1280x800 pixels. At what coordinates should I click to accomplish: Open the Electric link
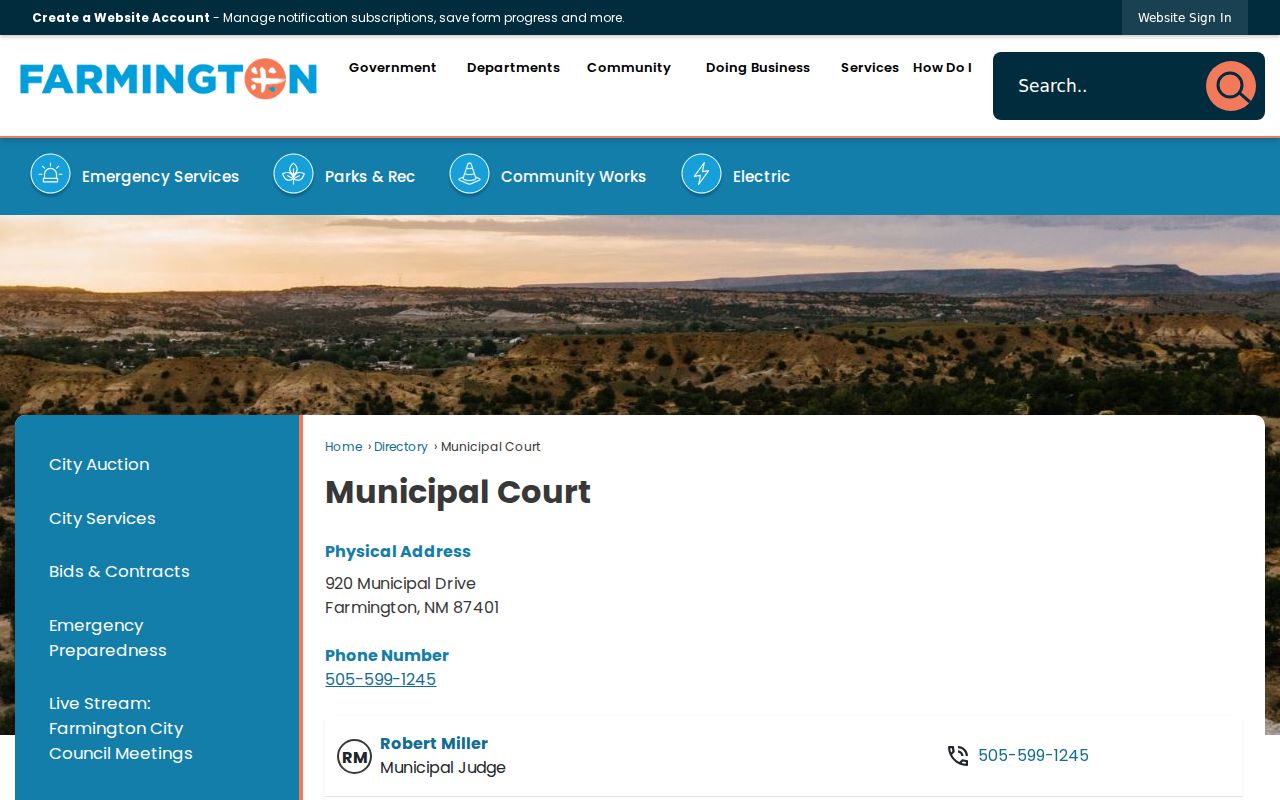click(x=761, y=176)
